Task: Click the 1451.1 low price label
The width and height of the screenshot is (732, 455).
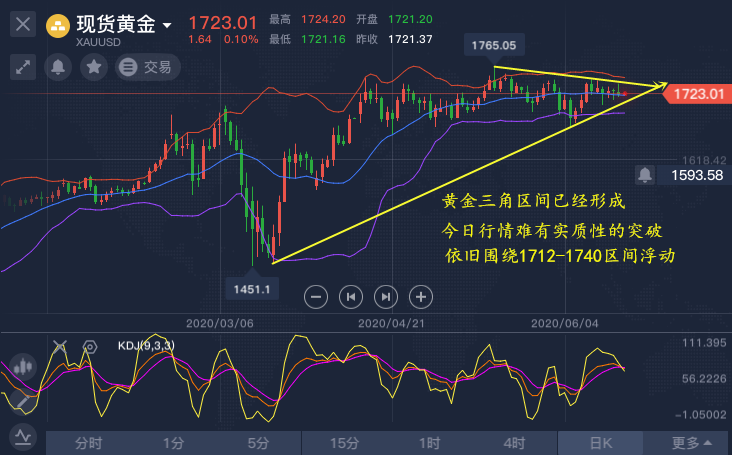Action: pos(252,289)
